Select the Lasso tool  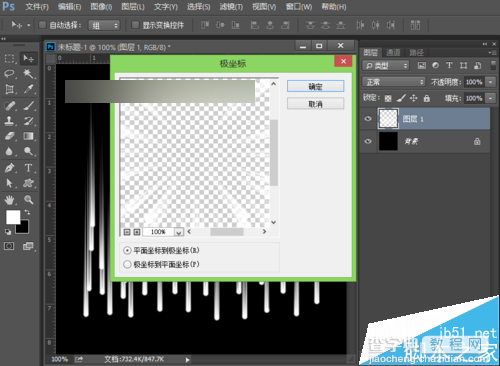[9, 74]
